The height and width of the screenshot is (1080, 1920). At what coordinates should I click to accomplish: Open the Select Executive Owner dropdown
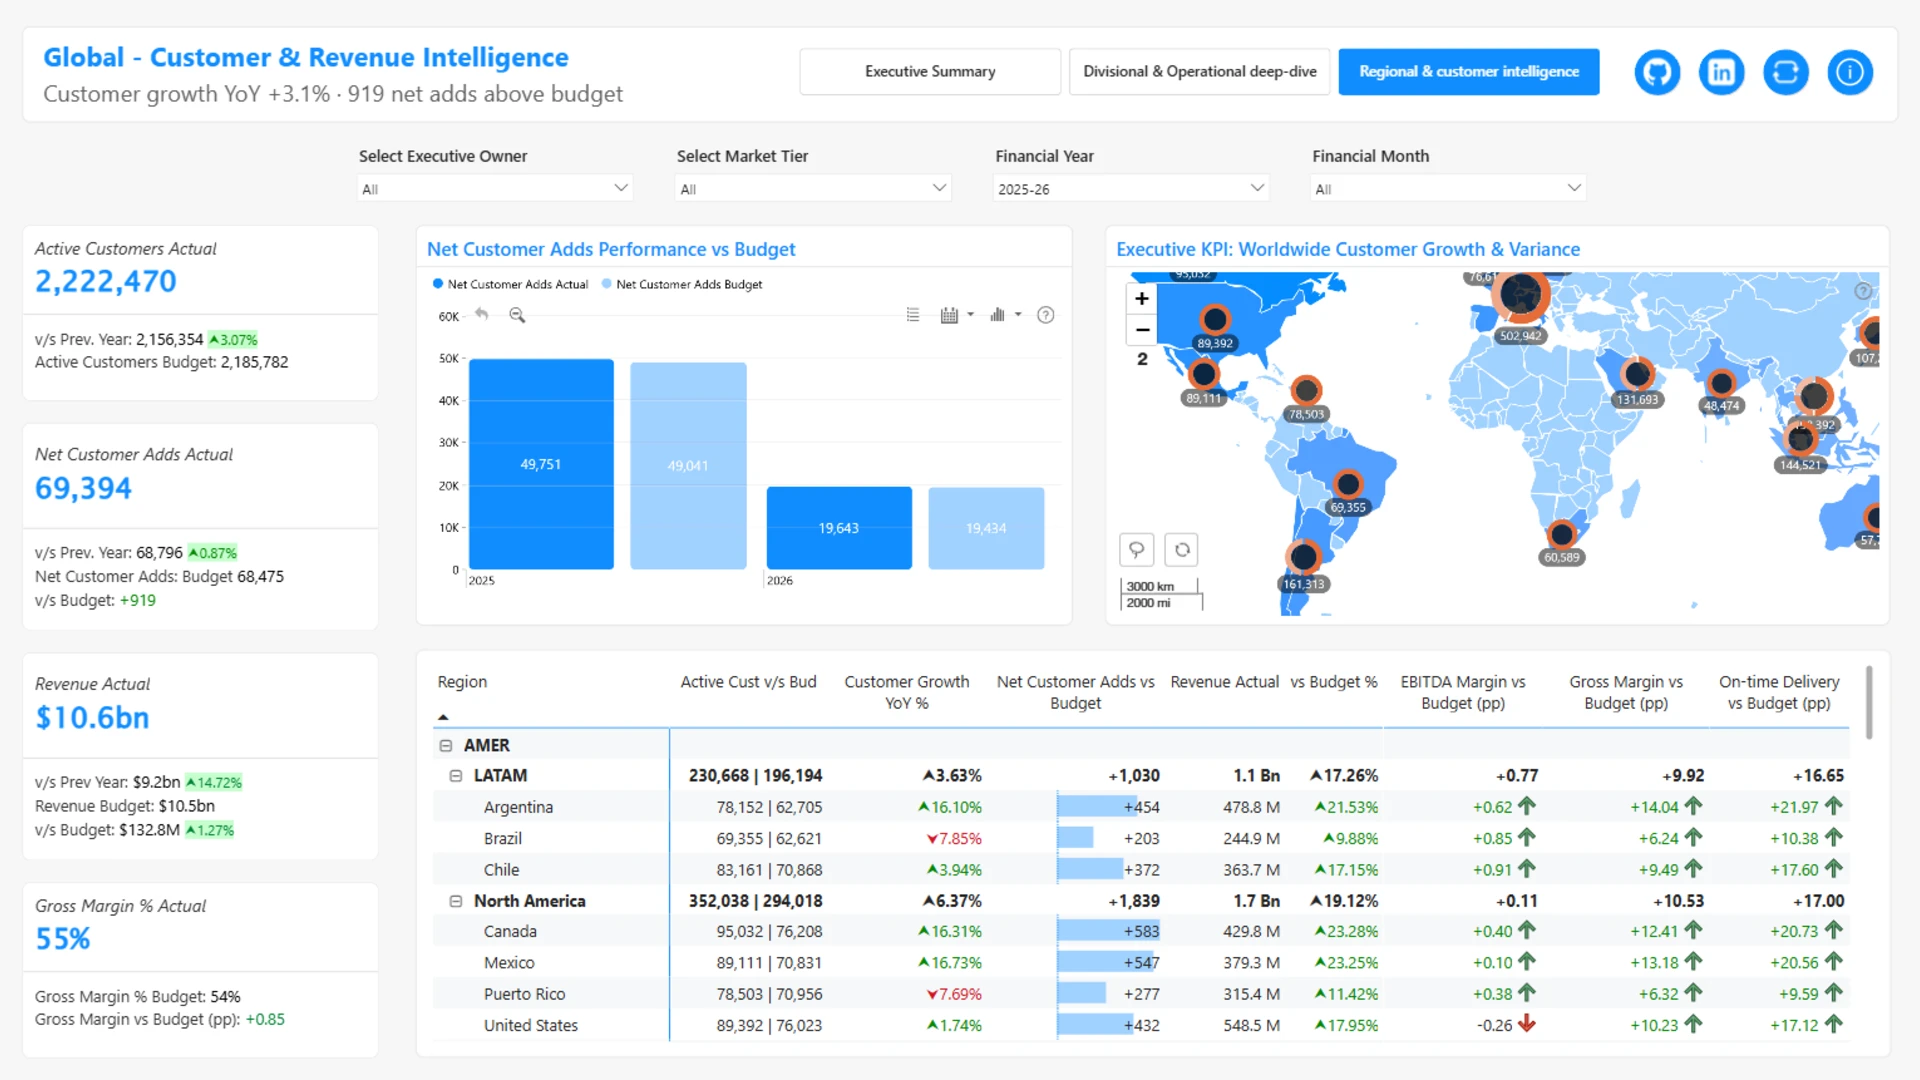click(x=495, y=188)
